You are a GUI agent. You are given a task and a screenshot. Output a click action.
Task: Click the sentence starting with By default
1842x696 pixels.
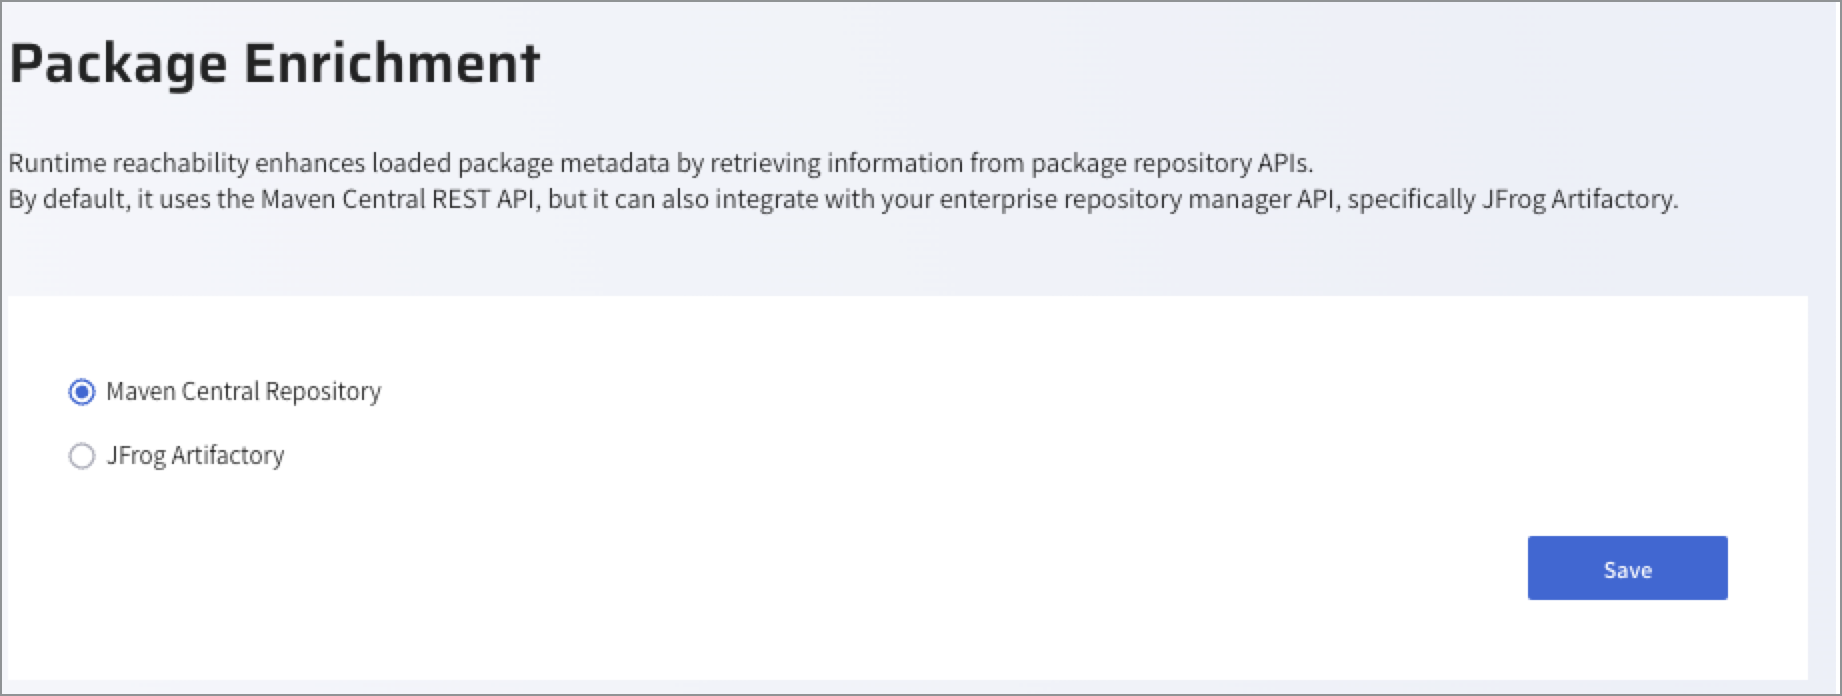[842, 199]
